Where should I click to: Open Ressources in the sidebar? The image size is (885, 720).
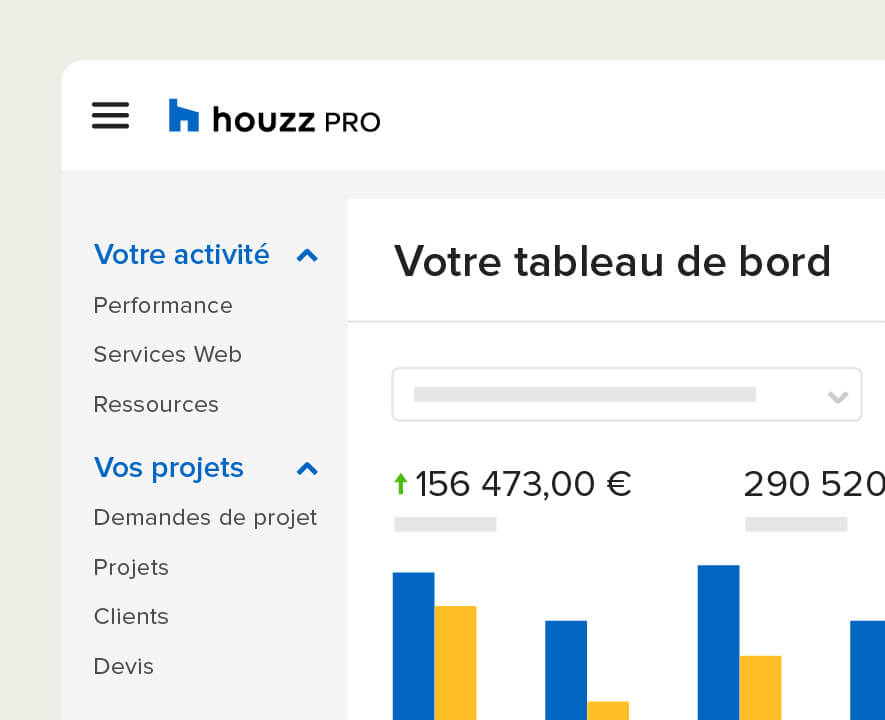pyautogui.click(x=156, y=404)
